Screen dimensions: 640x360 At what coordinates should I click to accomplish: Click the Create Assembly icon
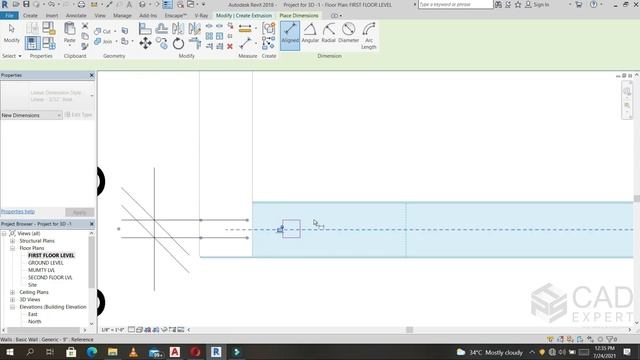[269, 29]
